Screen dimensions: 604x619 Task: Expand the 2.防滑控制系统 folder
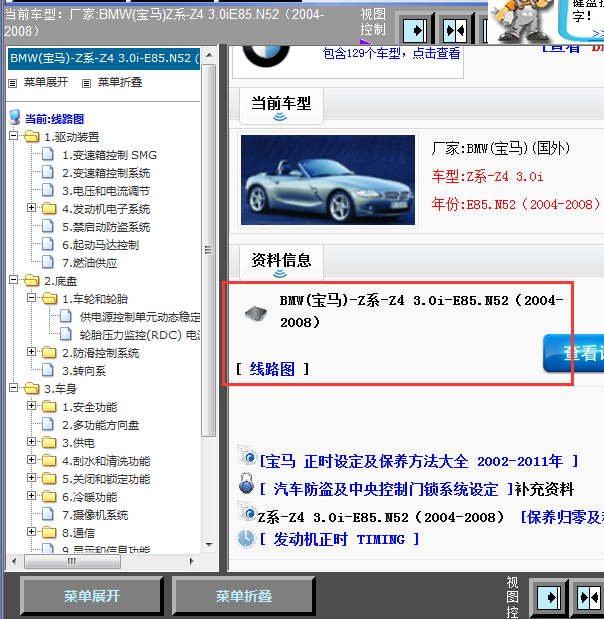(x=32, y=352)
